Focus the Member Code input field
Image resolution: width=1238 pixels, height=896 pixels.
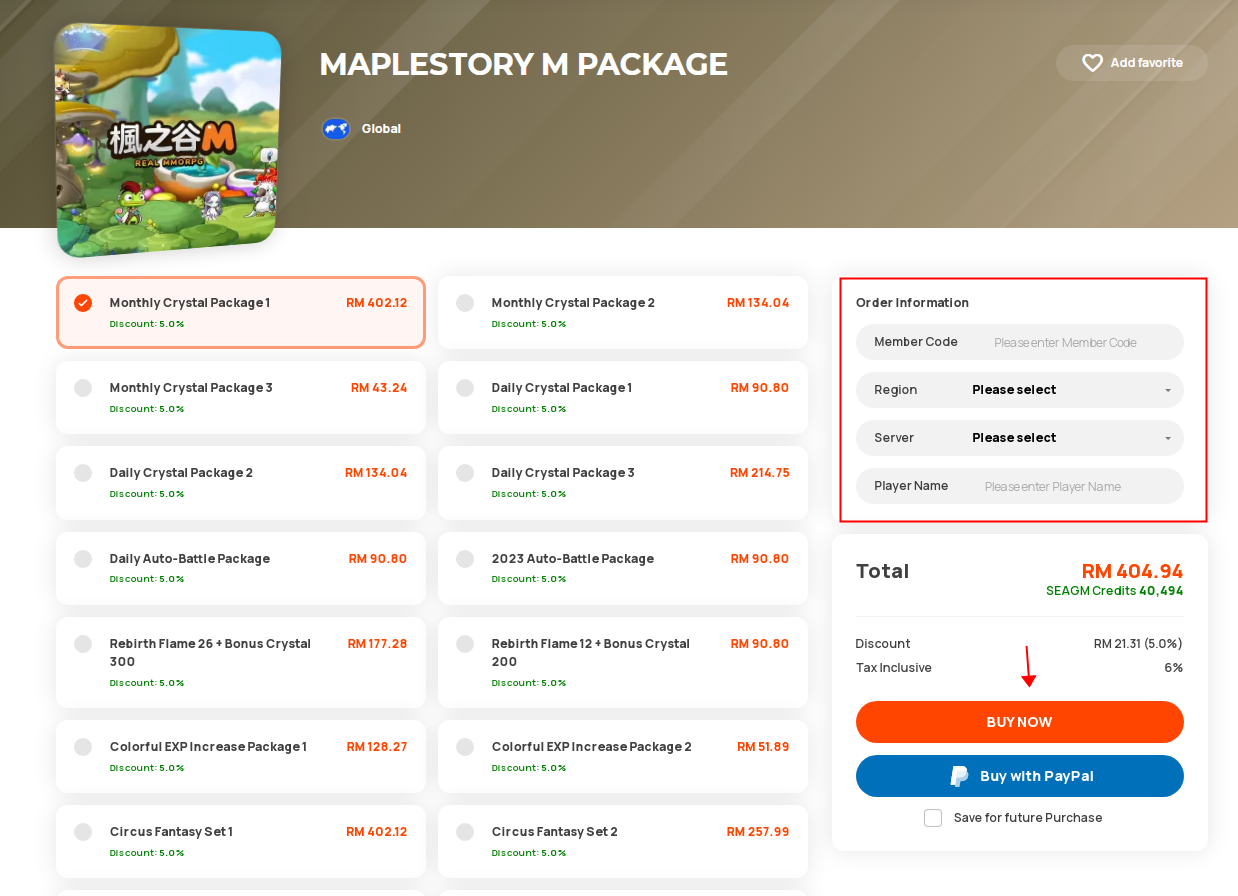coord(1020,342)
